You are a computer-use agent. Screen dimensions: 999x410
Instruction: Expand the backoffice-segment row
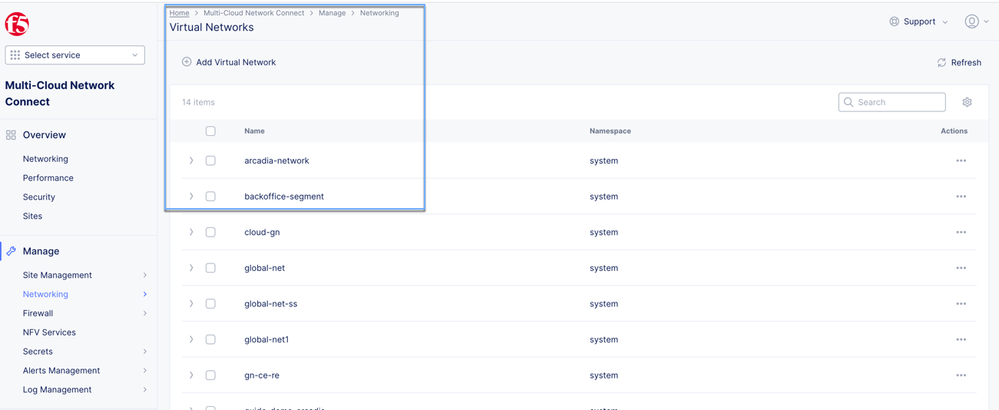(191, 197)
